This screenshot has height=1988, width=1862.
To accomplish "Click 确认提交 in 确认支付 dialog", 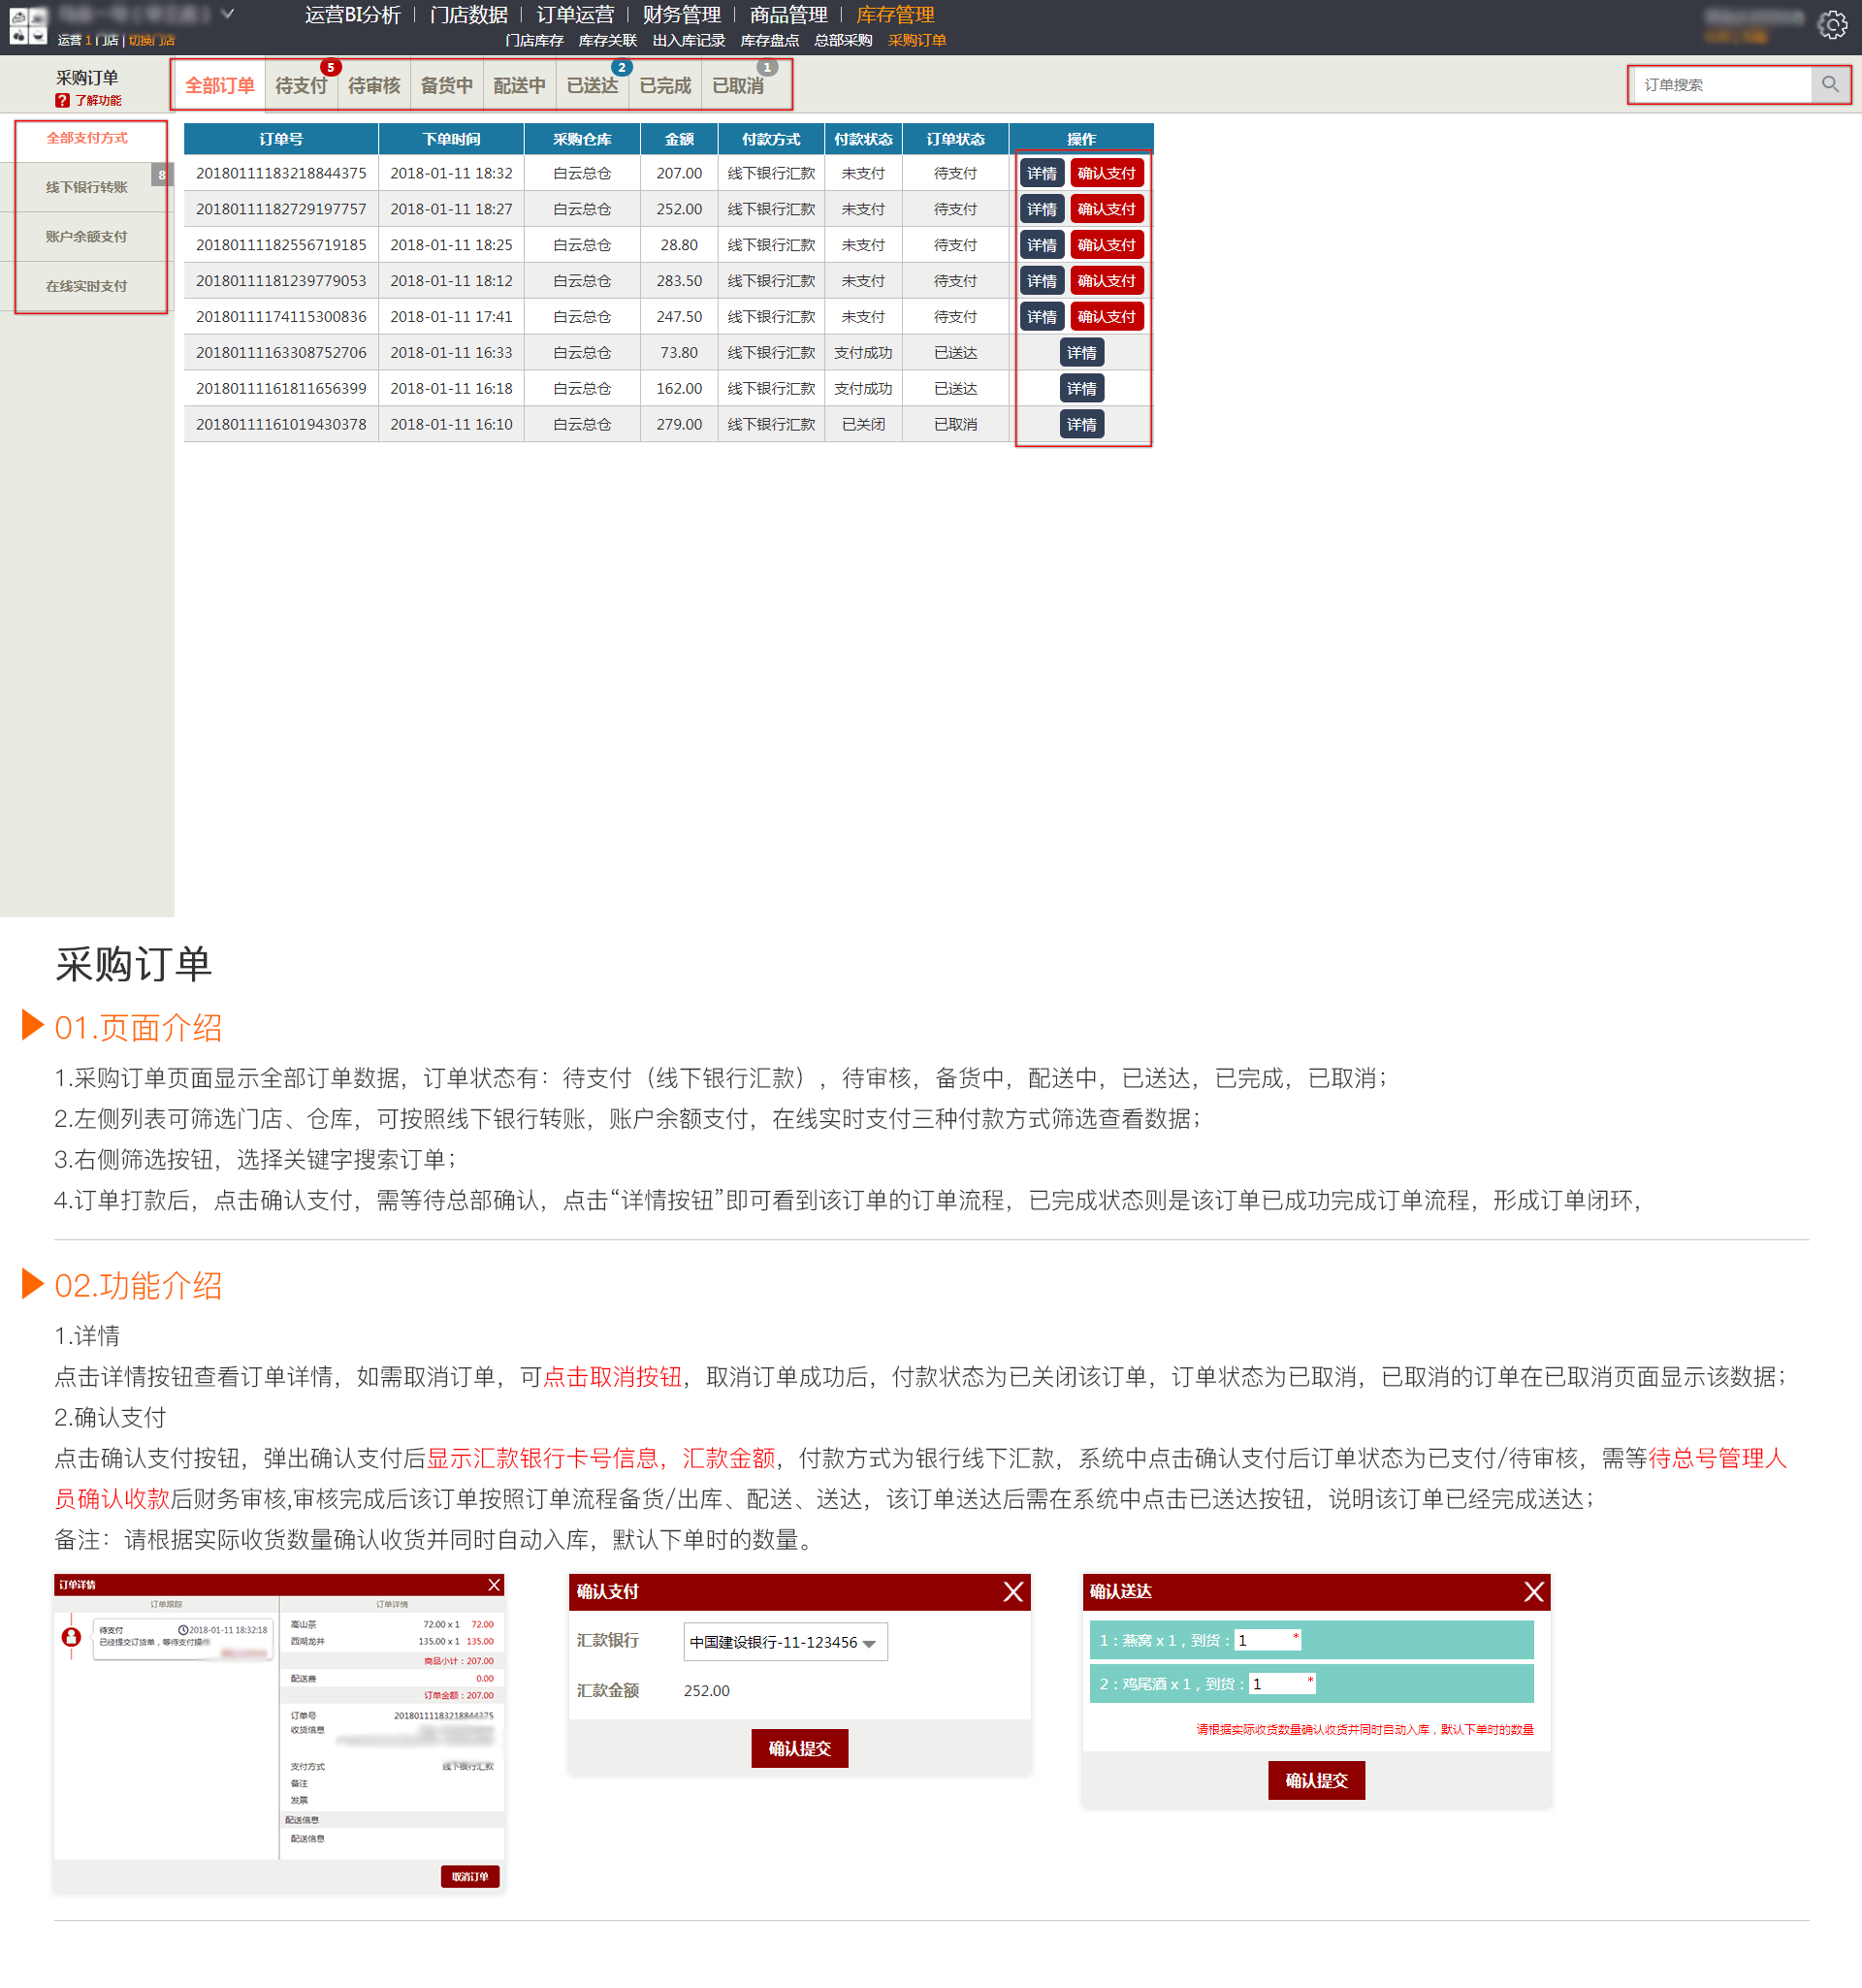I will (x=799, y=1748).
